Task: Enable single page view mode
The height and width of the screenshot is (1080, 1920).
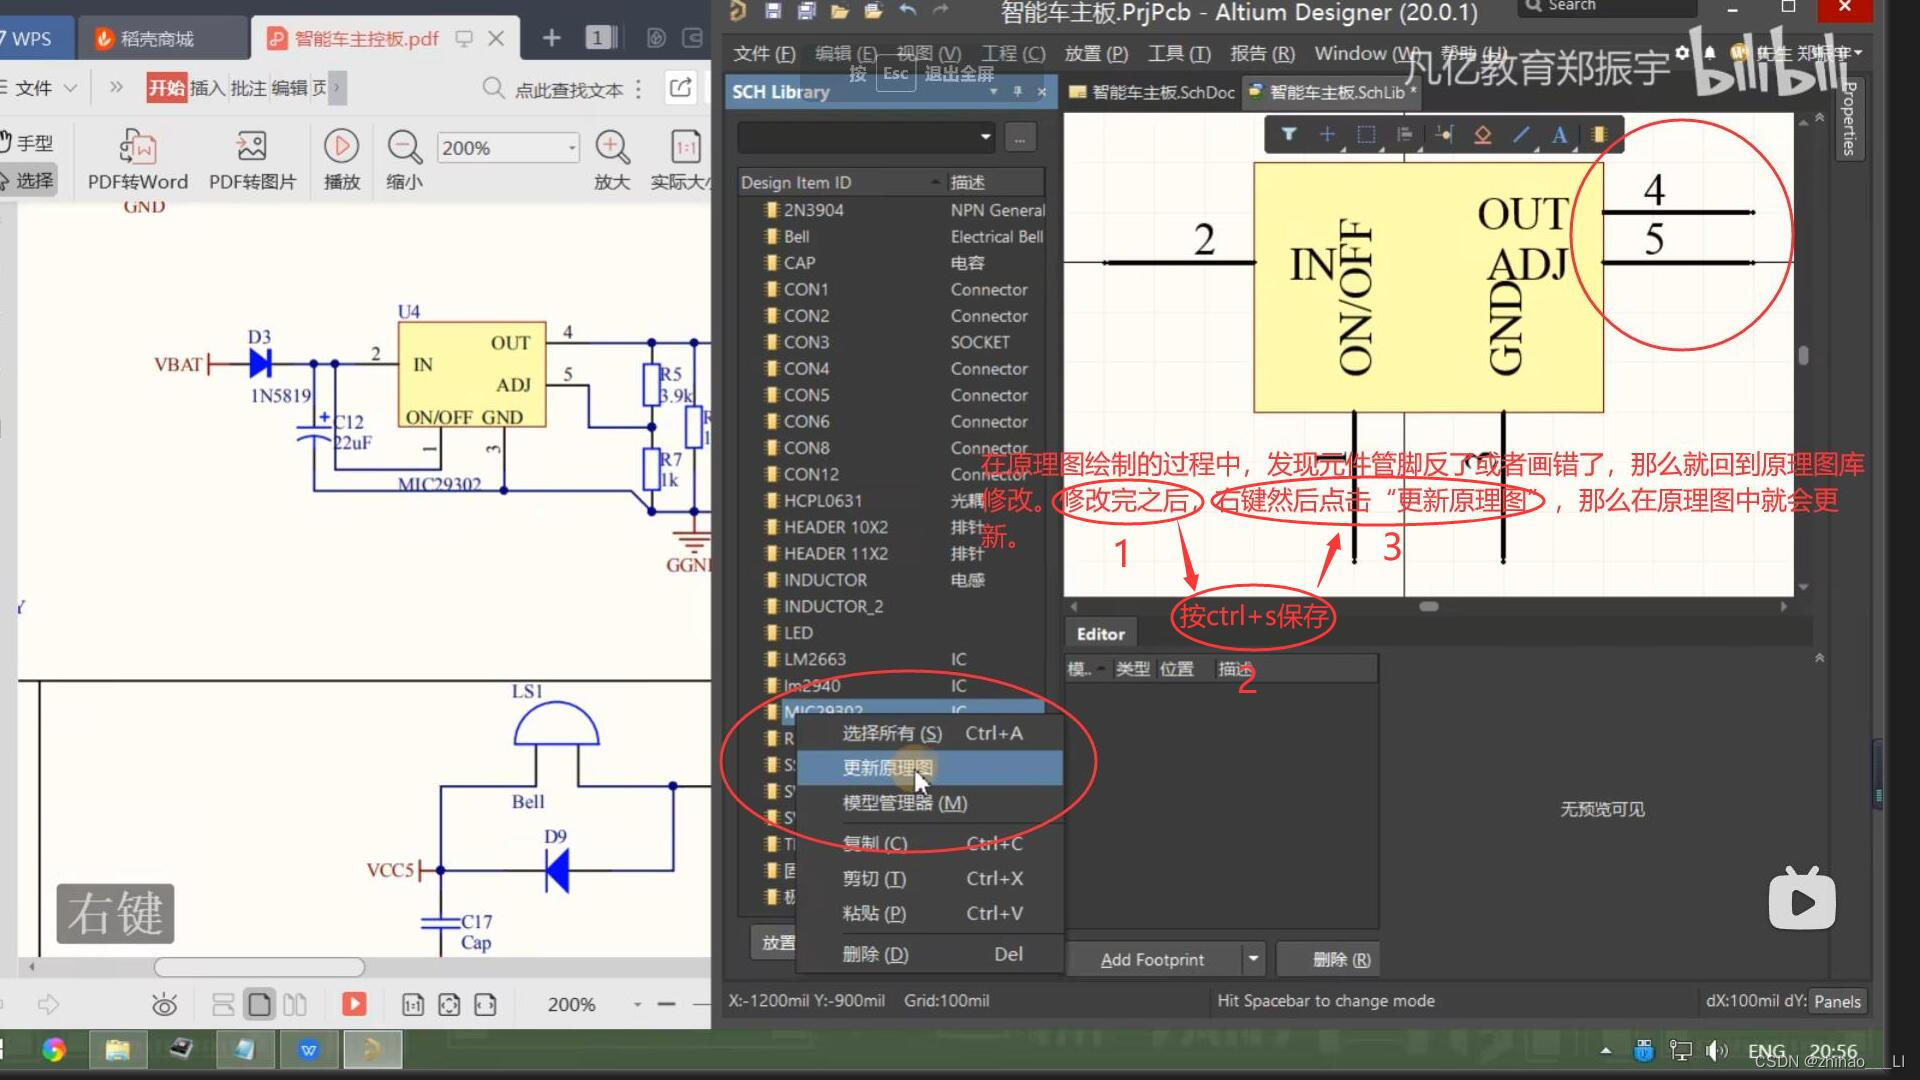Action: click(x=259, y=1004)
